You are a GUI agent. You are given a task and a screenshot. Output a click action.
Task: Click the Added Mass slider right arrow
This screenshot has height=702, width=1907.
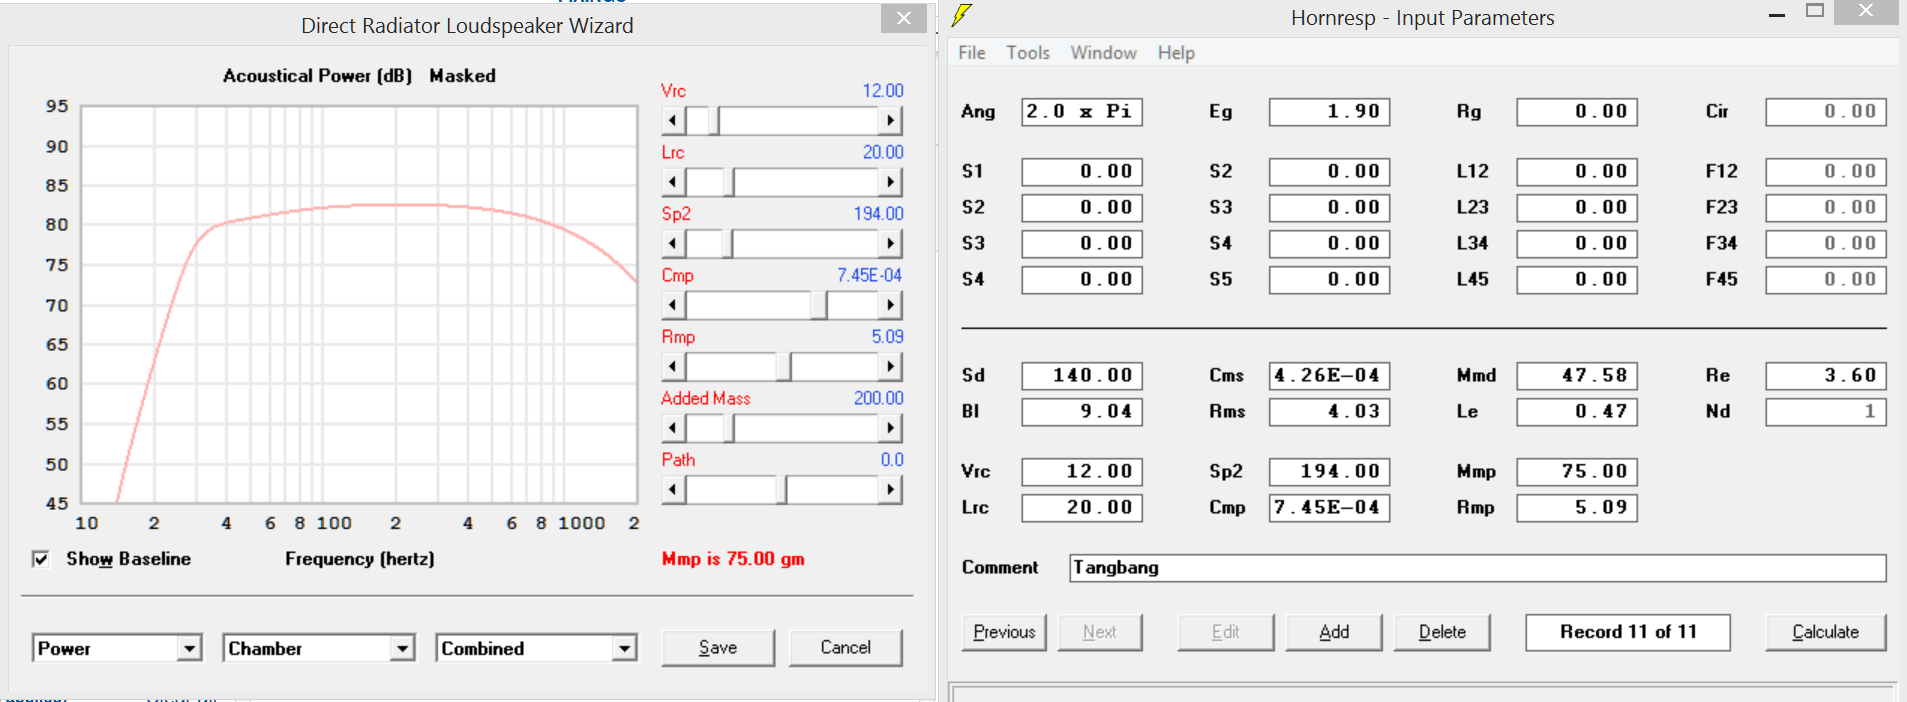point(890,429)
